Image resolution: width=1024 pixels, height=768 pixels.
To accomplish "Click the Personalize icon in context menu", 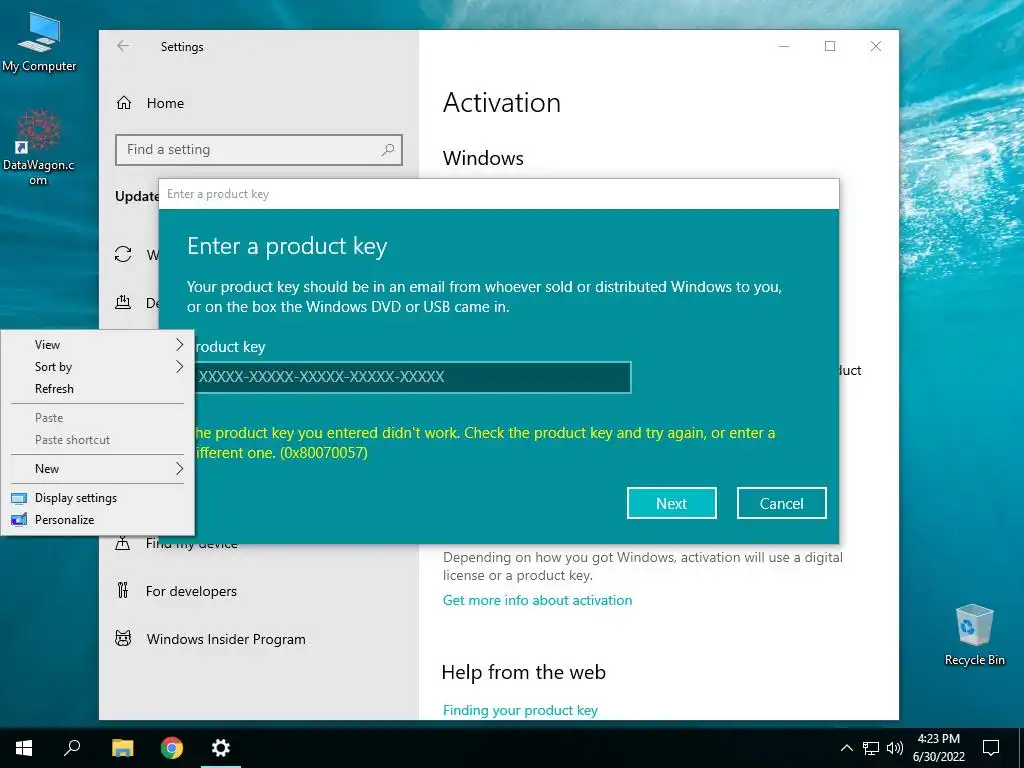I will coord(19,520).
